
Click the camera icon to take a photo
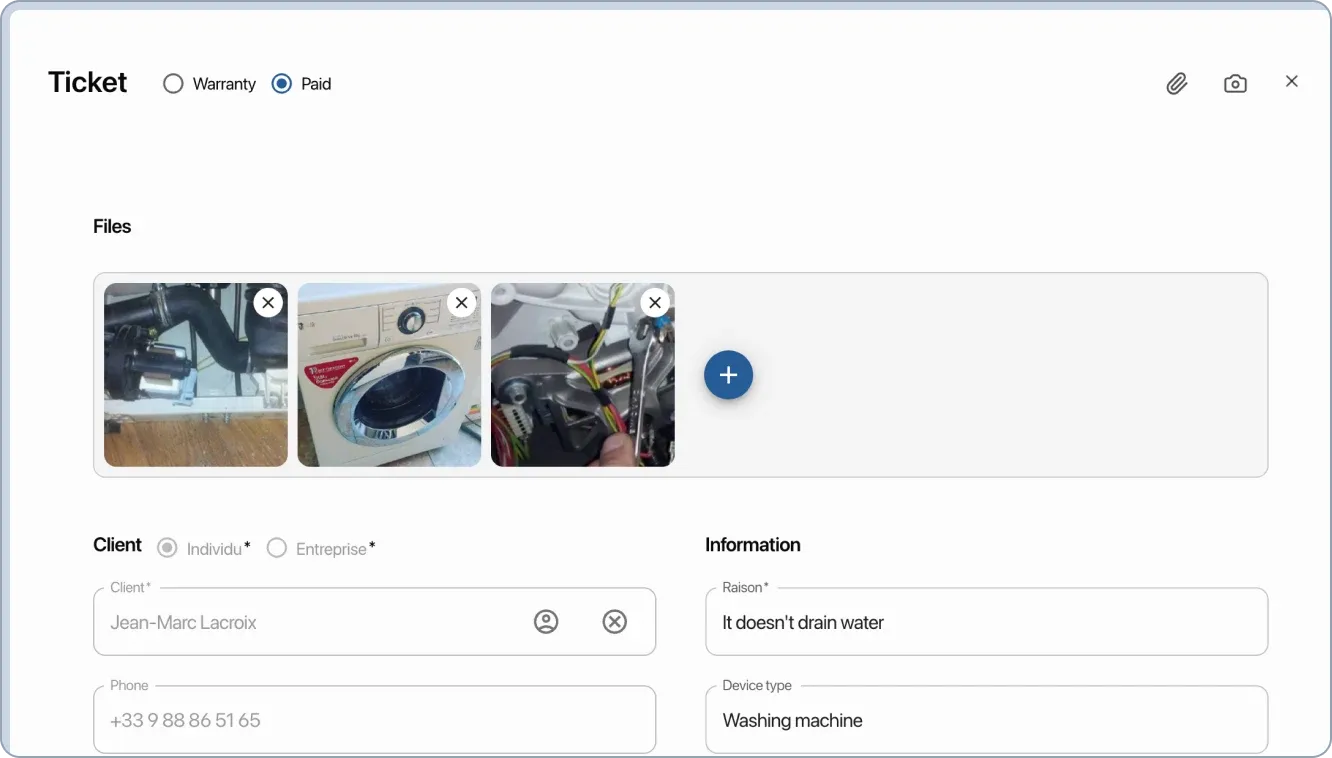coord(1235,83)
